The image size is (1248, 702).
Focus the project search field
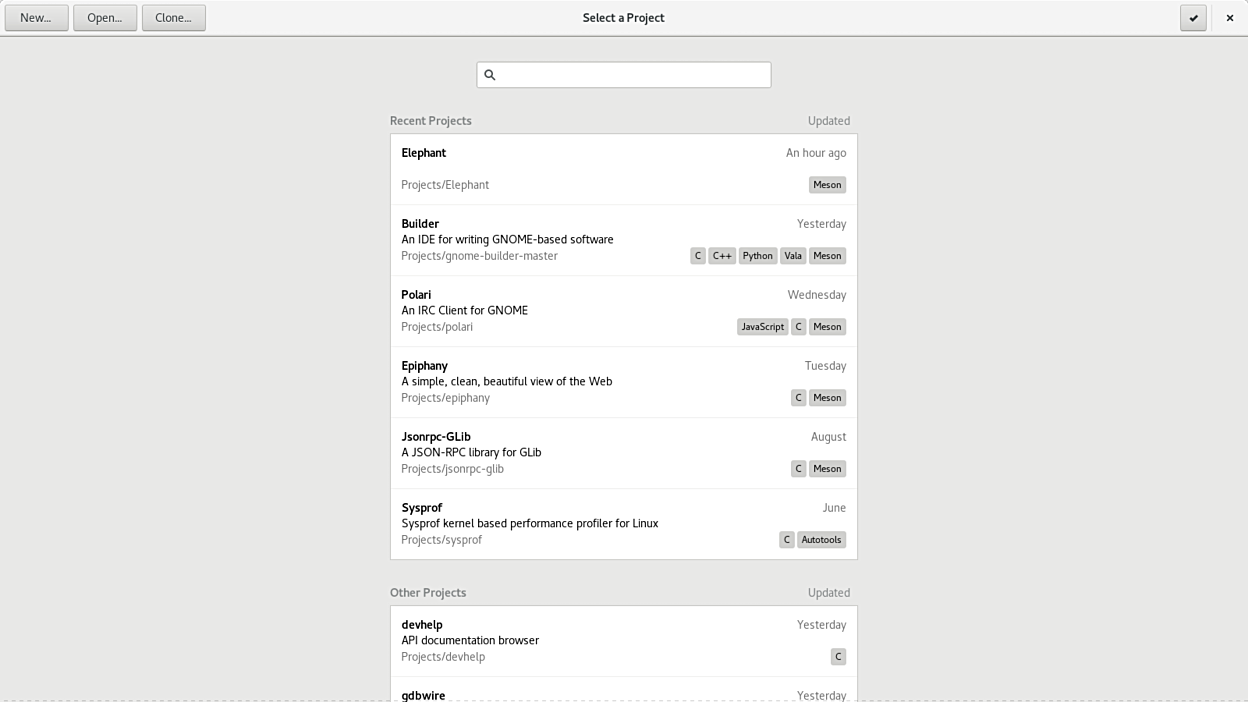(x=632, y=75)
